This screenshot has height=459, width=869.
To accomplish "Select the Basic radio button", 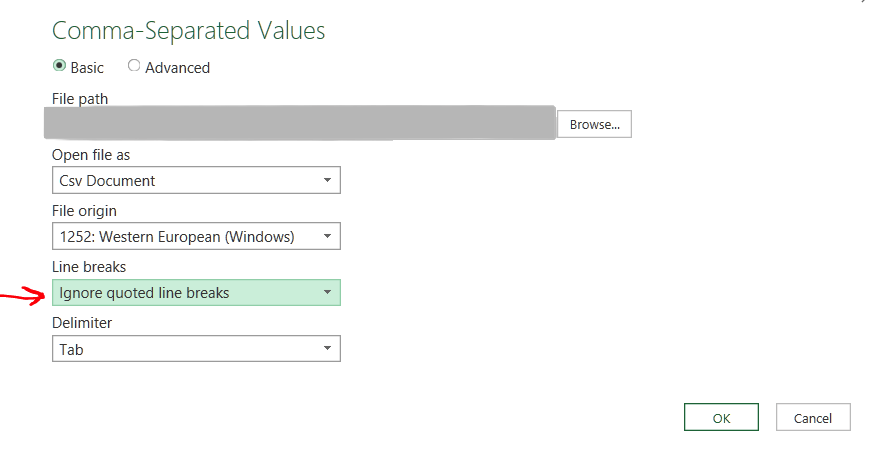I will [59, 67].
